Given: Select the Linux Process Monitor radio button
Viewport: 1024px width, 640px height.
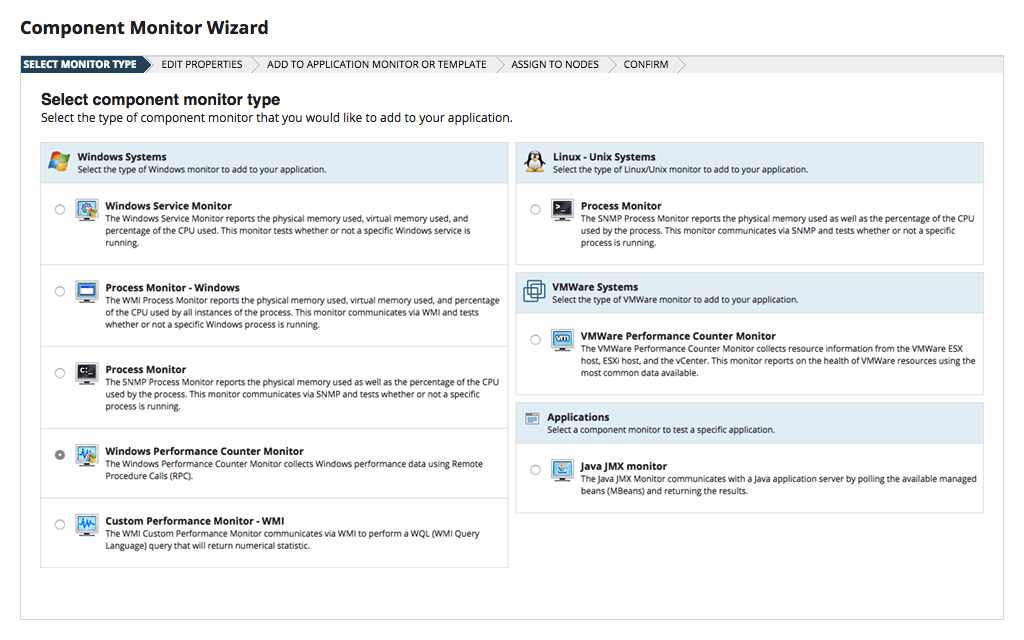Looking at the screenshot, I should (535, 210).
